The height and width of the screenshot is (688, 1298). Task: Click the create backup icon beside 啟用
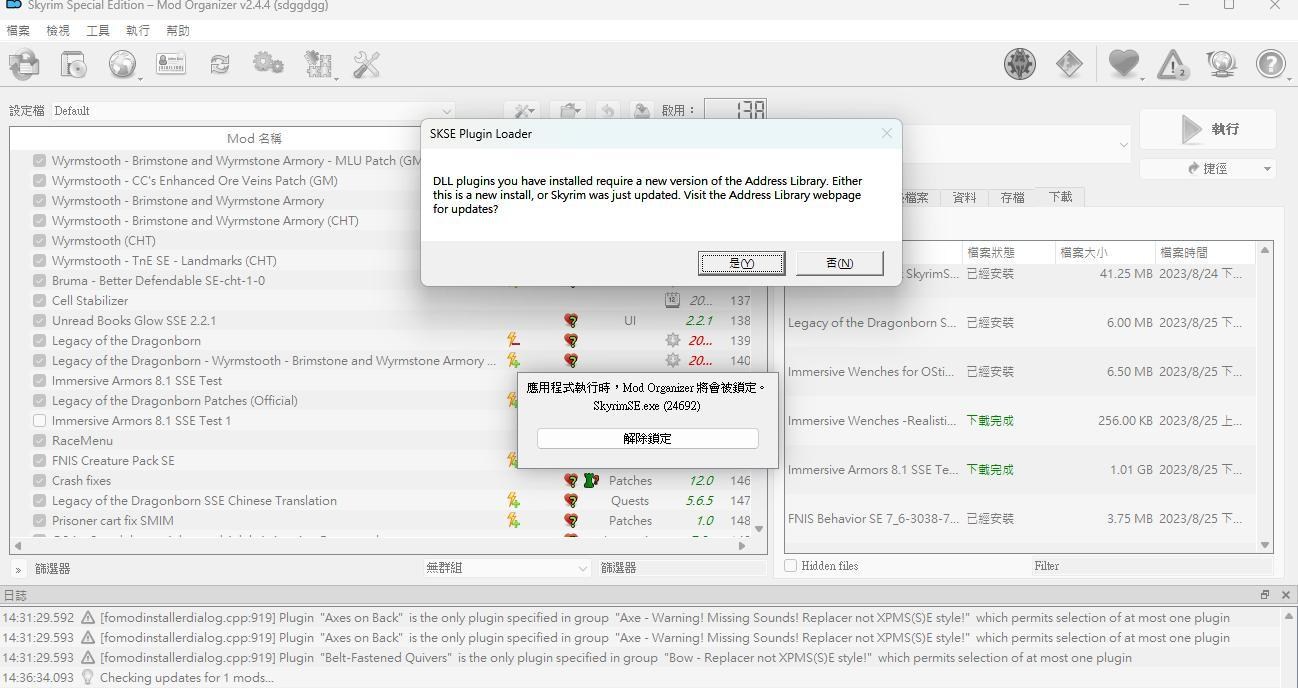(641, 111)
